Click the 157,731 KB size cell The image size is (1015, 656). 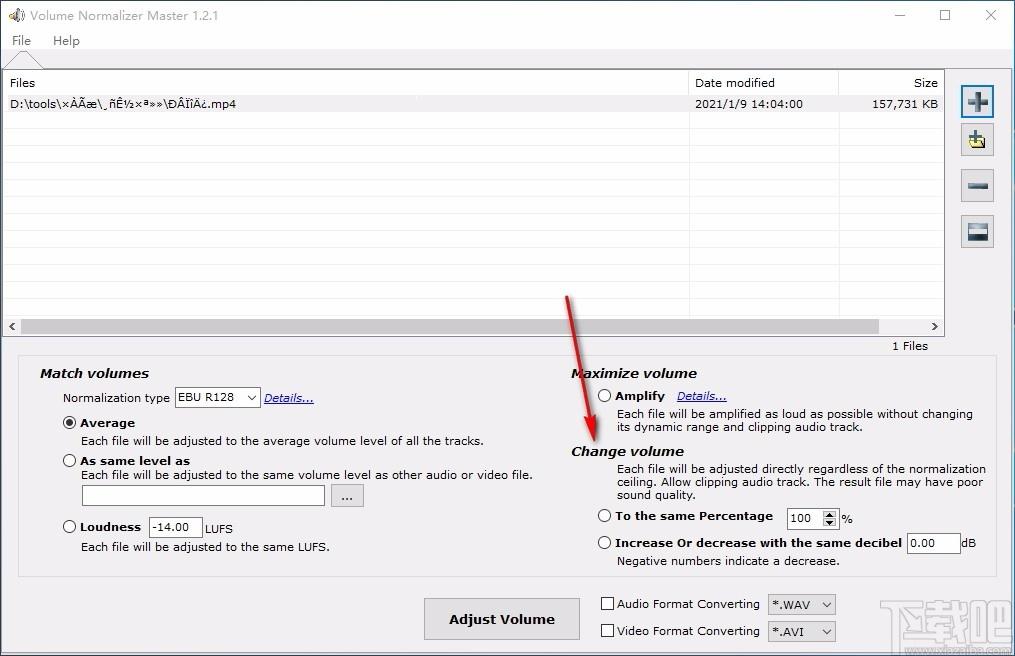pyautogui.click(x=904, y=104)
